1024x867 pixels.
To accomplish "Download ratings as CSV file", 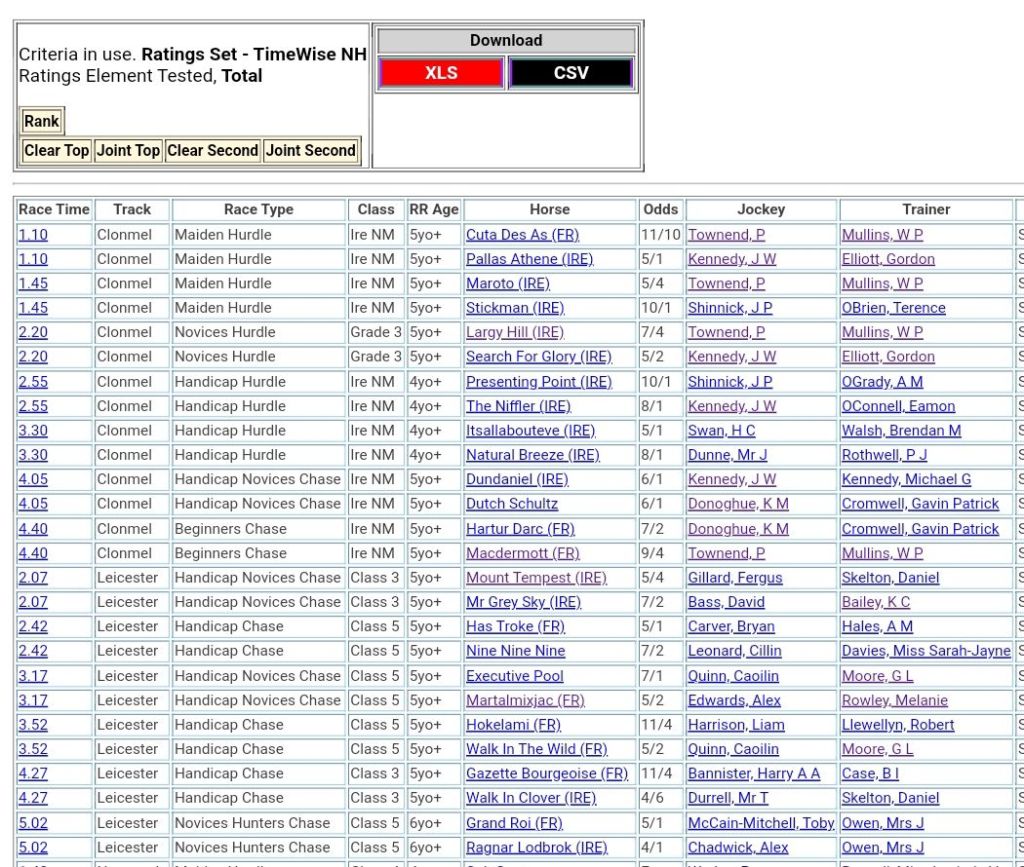I will coord(571,73).
